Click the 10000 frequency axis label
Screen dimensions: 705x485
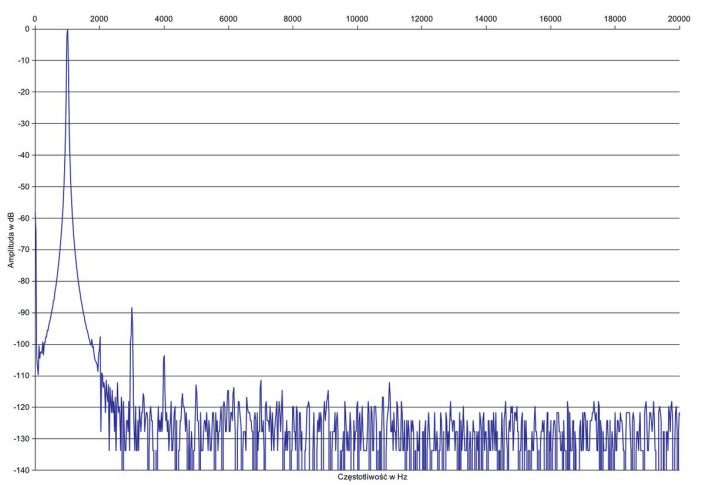pyautogui.click(x=357, y=19)
